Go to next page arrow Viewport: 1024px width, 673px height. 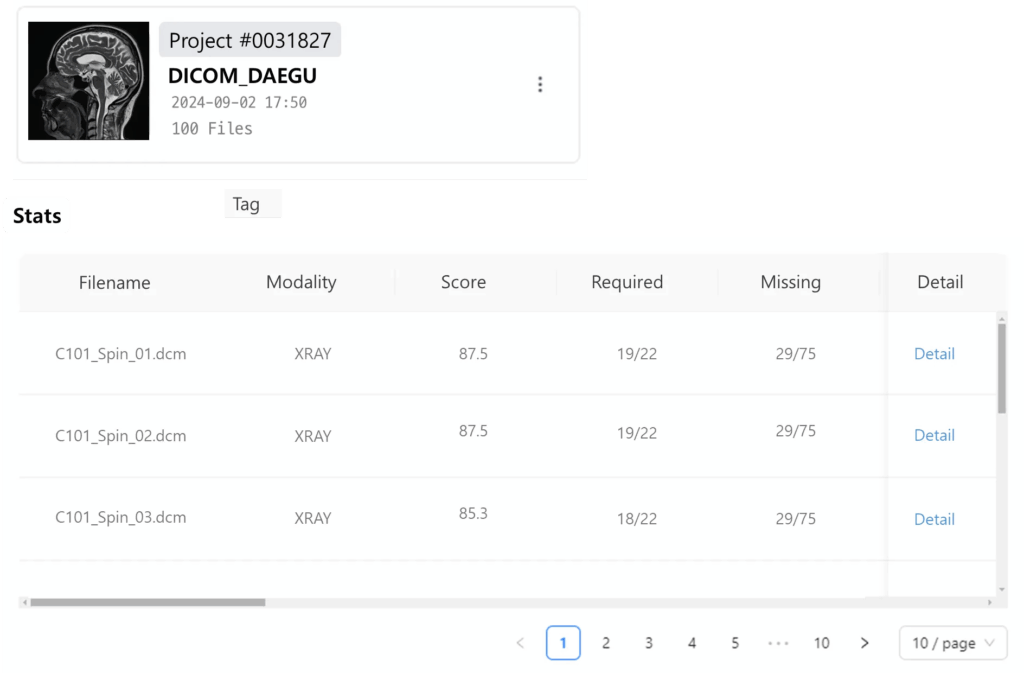coord(864,643)
